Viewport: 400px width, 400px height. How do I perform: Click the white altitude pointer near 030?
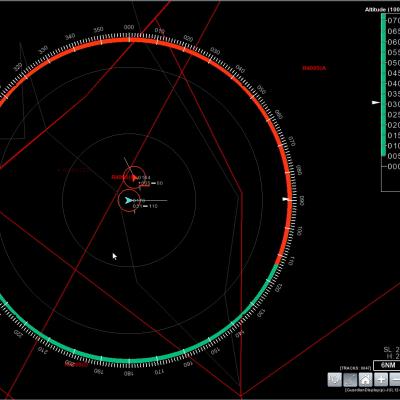pos(376,103)
